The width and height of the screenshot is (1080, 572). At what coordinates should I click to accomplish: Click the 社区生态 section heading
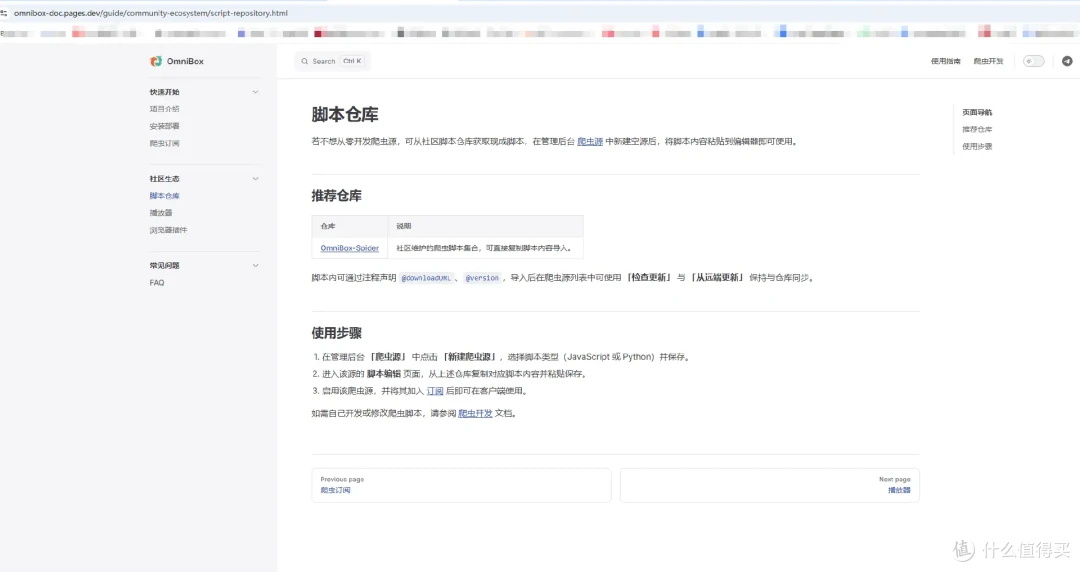(165, 178)
